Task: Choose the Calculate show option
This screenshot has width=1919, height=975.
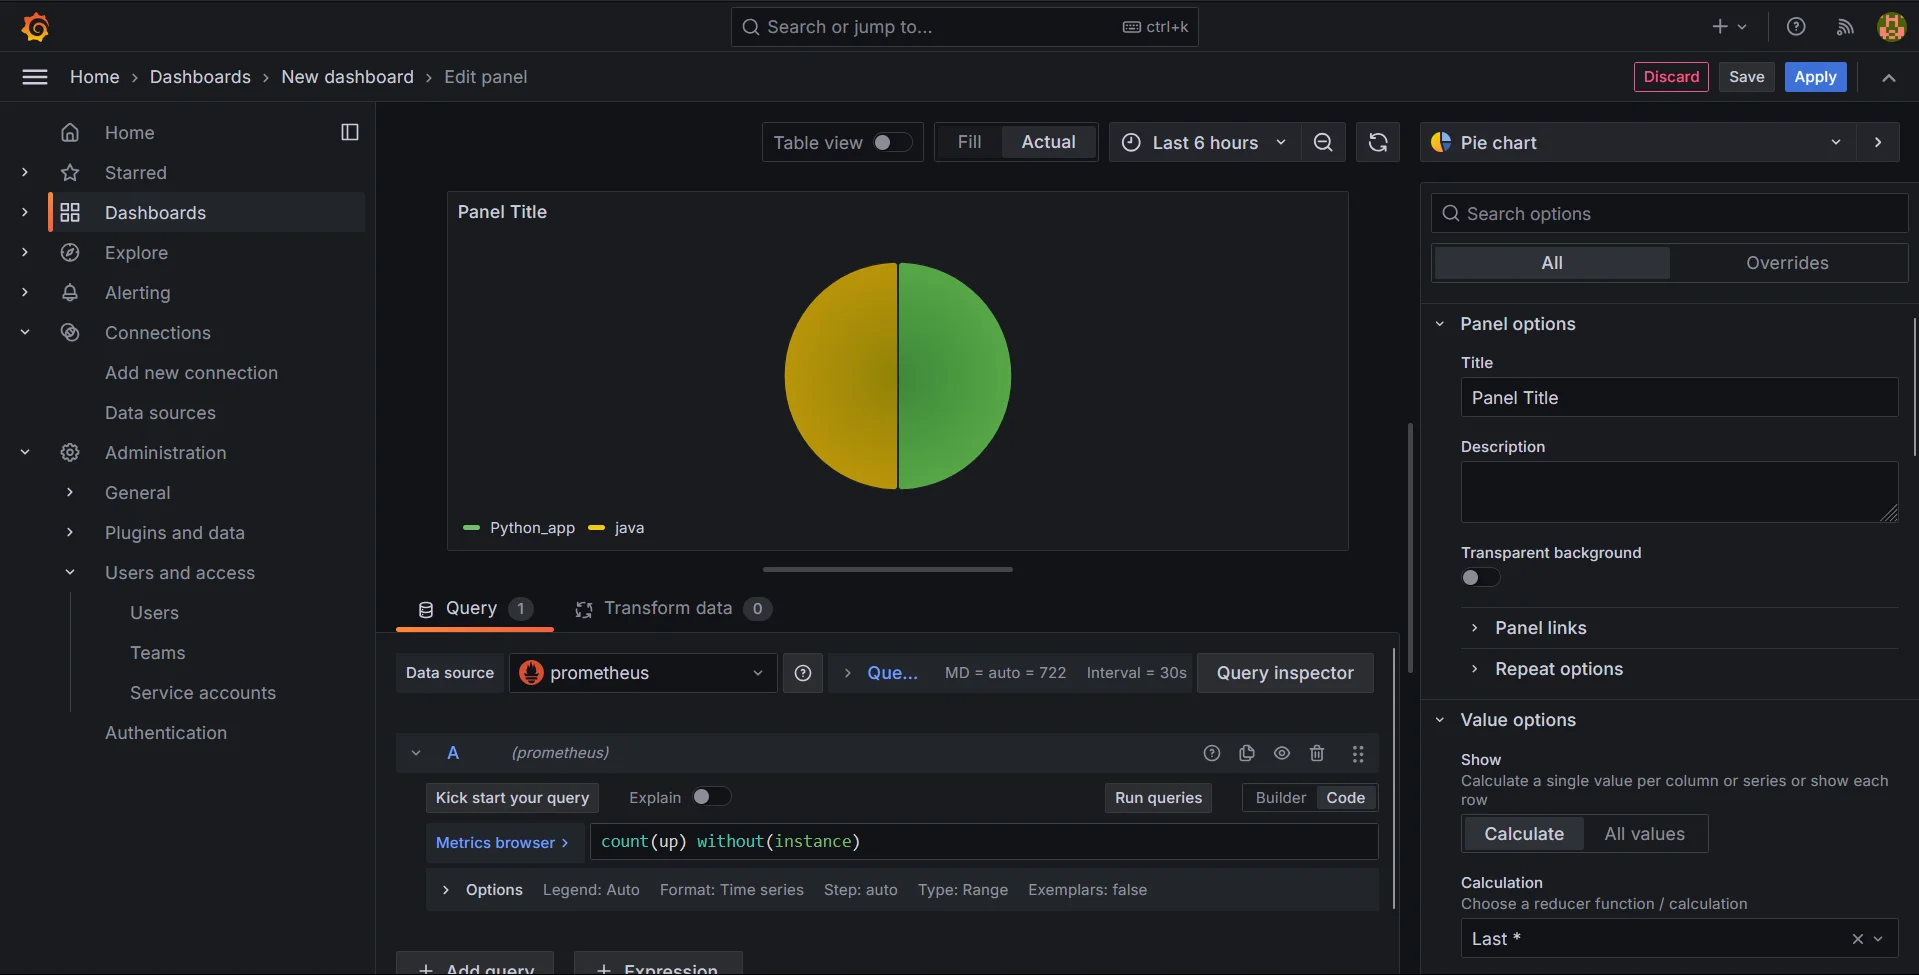Action: click(1523, 834)
